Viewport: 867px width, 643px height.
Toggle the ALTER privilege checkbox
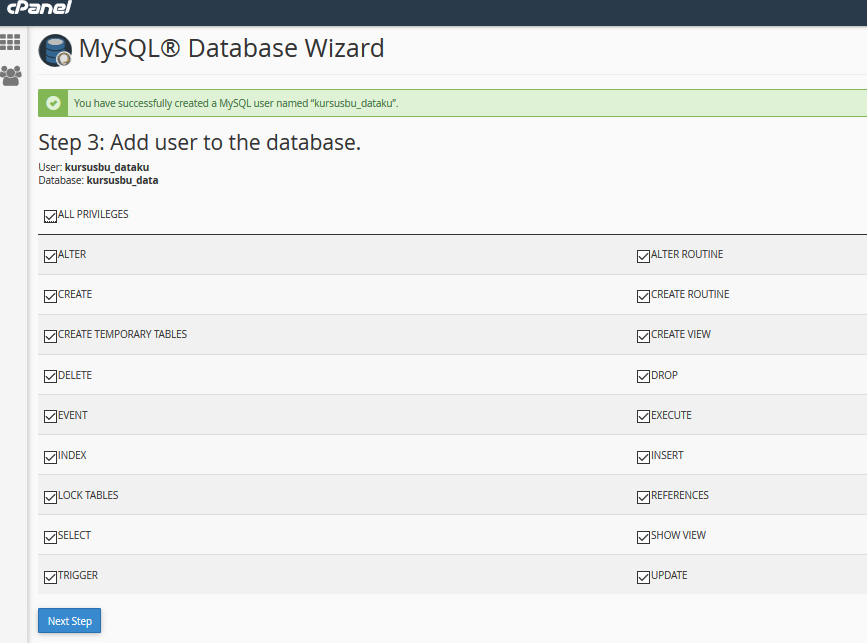pyautogui.click(x=50, y=256)
